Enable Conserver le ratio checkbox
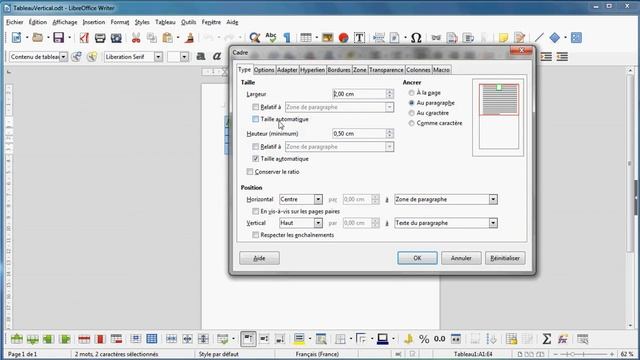Image resolution: width=640 pixels, height=360 pixels. [250, 172]
